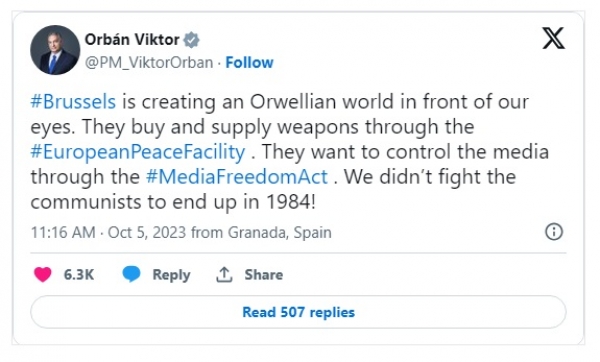The image size is (600, 362).
Task: Click the Share text label
Action: (264, 275)
